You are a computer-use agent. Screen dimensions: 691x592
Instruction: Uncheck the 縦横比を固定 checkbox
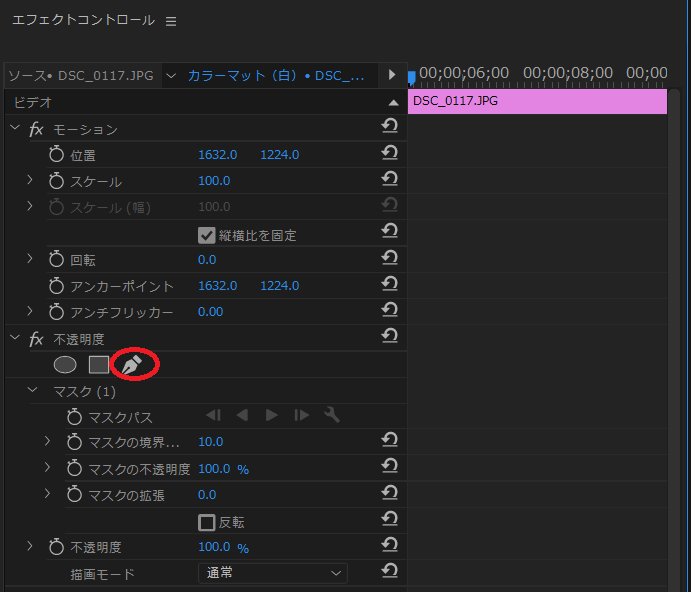[x=207, y=235]
